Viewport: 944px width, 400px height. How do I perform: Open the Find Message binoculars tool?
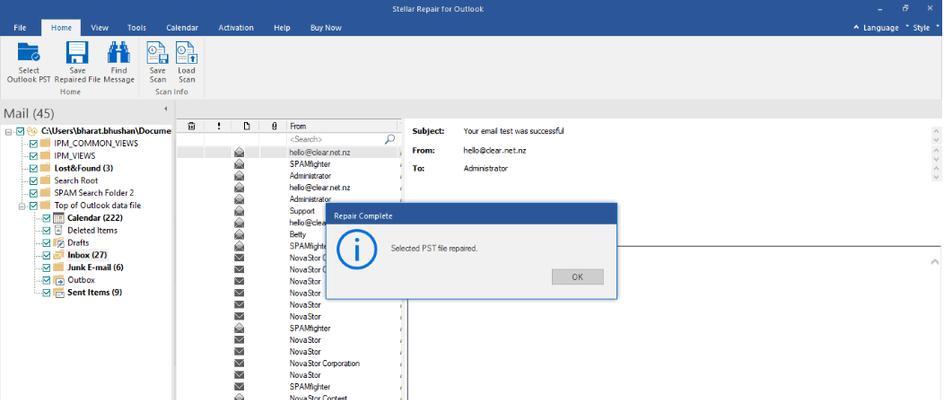click(119, 52)
